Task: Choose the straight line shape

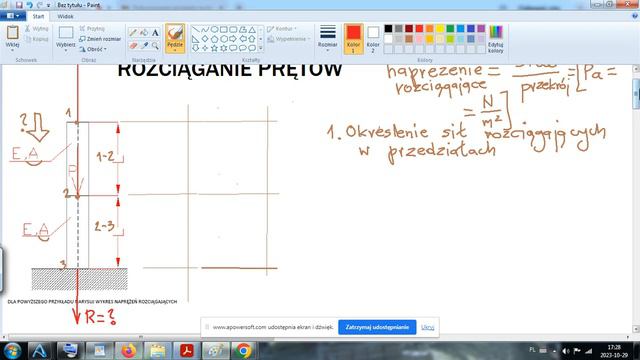Action: coord(196,30)
